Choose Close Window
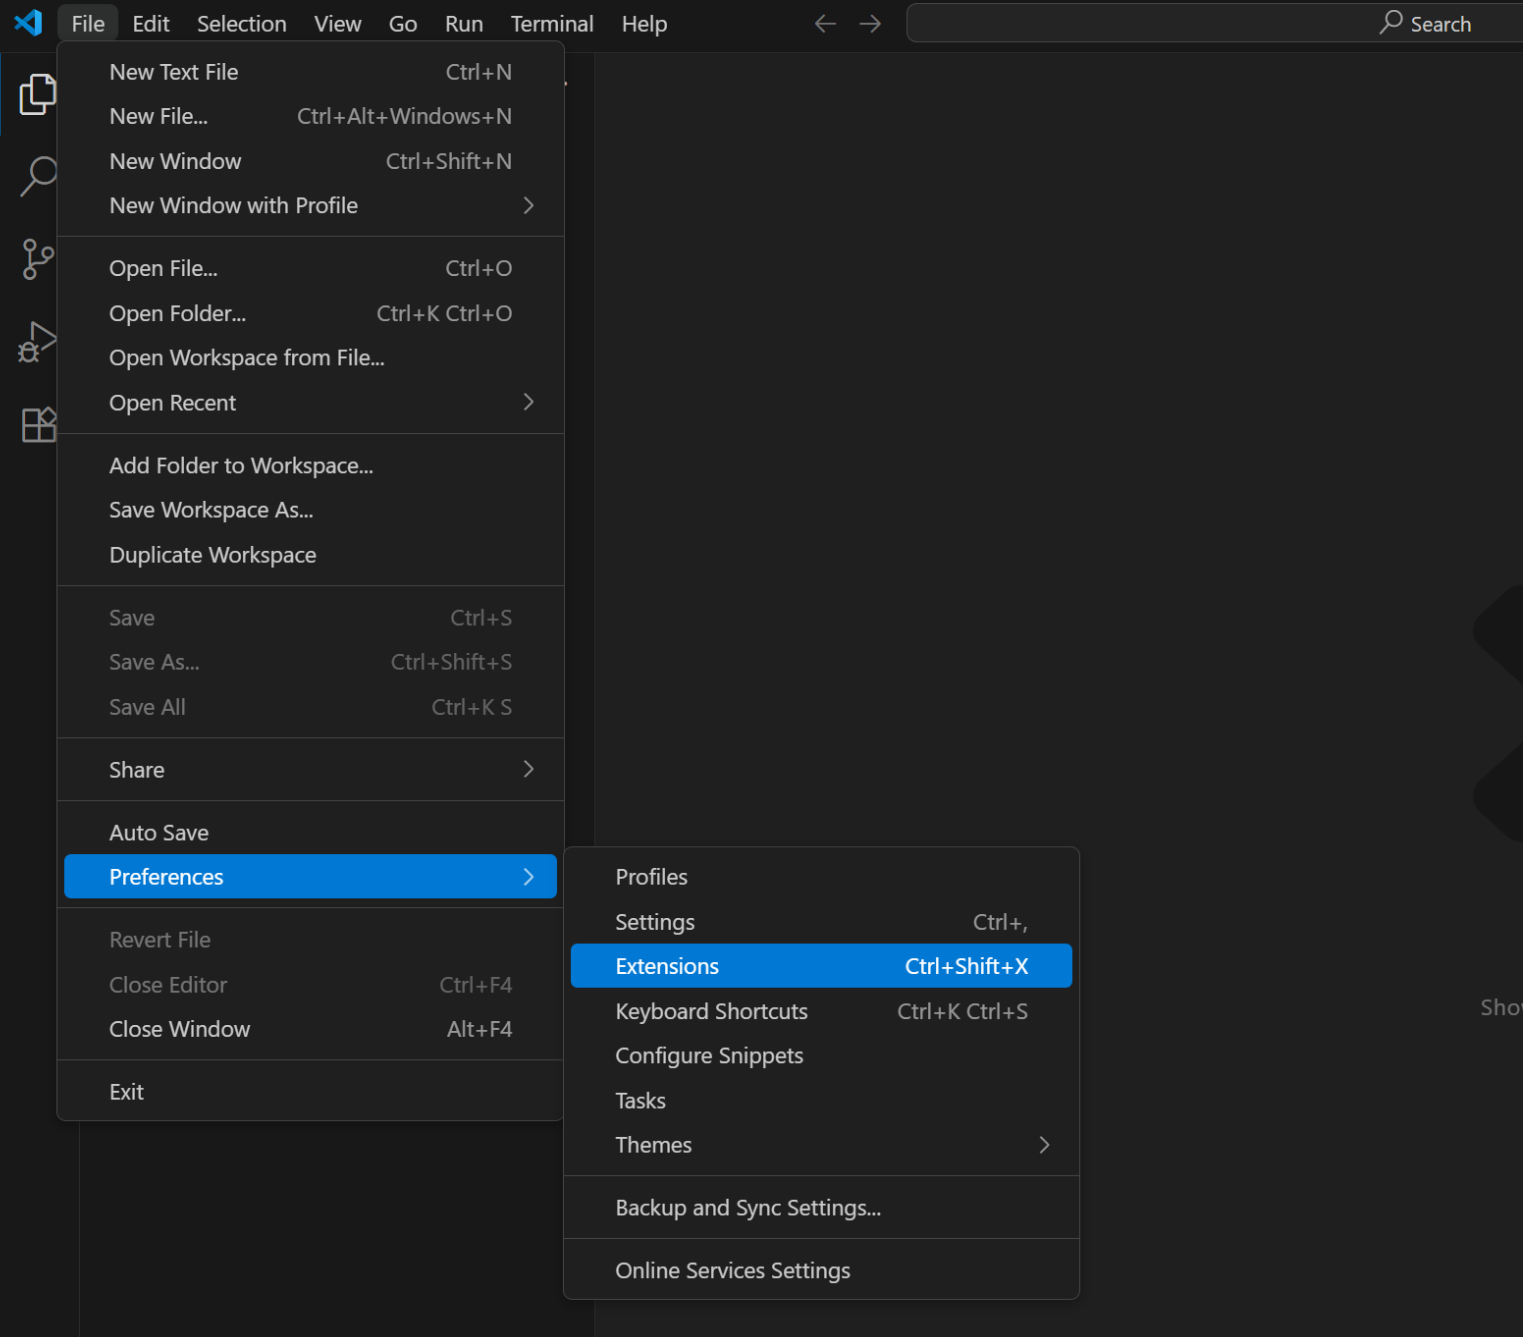The image size is (1523, 1337). [310, 1029]
